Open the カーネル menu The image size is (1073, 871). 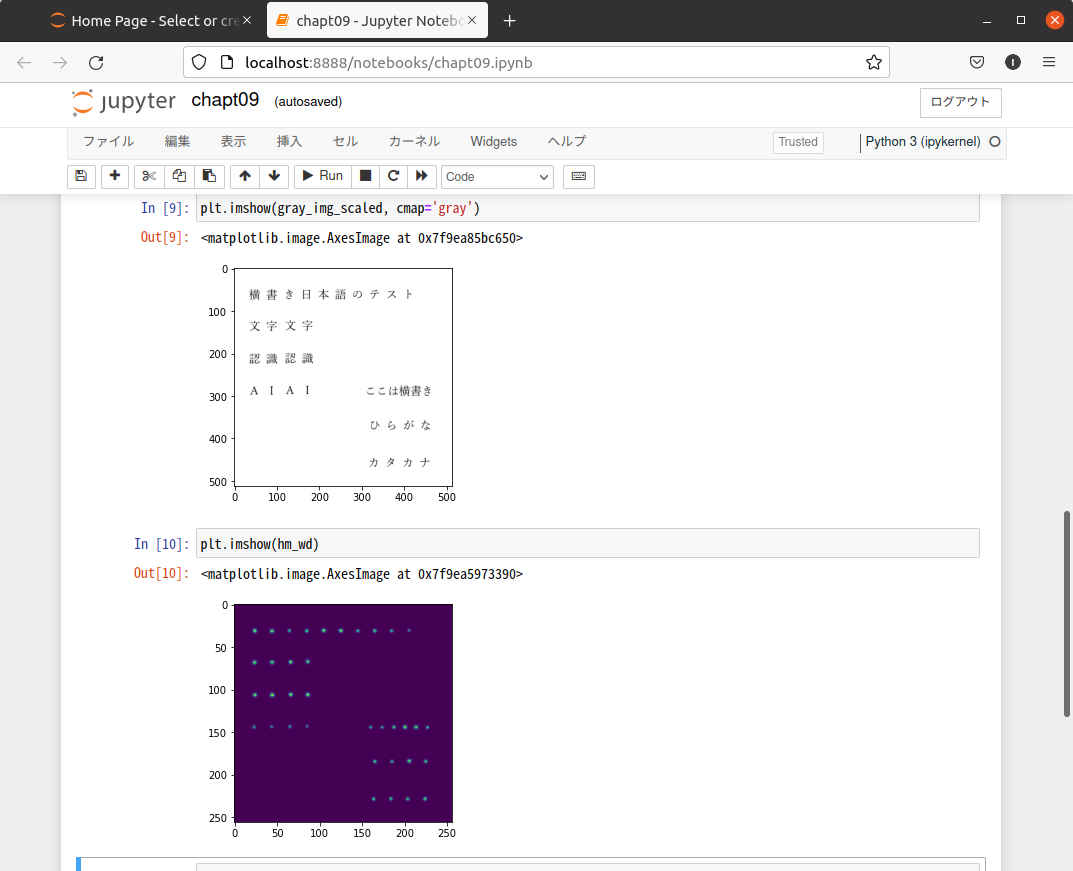(x=414, y=142)
